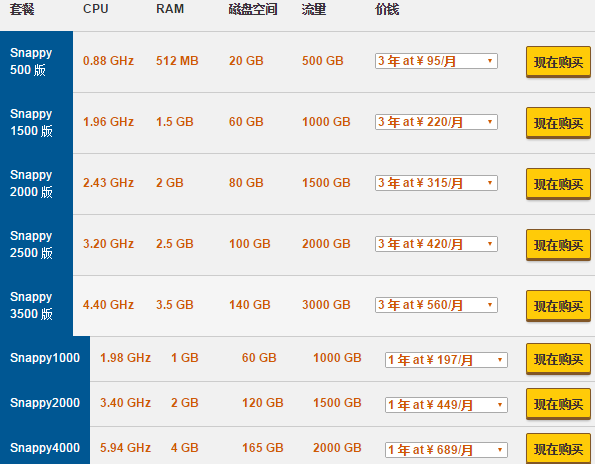Open the 1 年 at ¥197/月 dropdown
The width and height of the screenshot is (595, 464).
coord(446,360)
